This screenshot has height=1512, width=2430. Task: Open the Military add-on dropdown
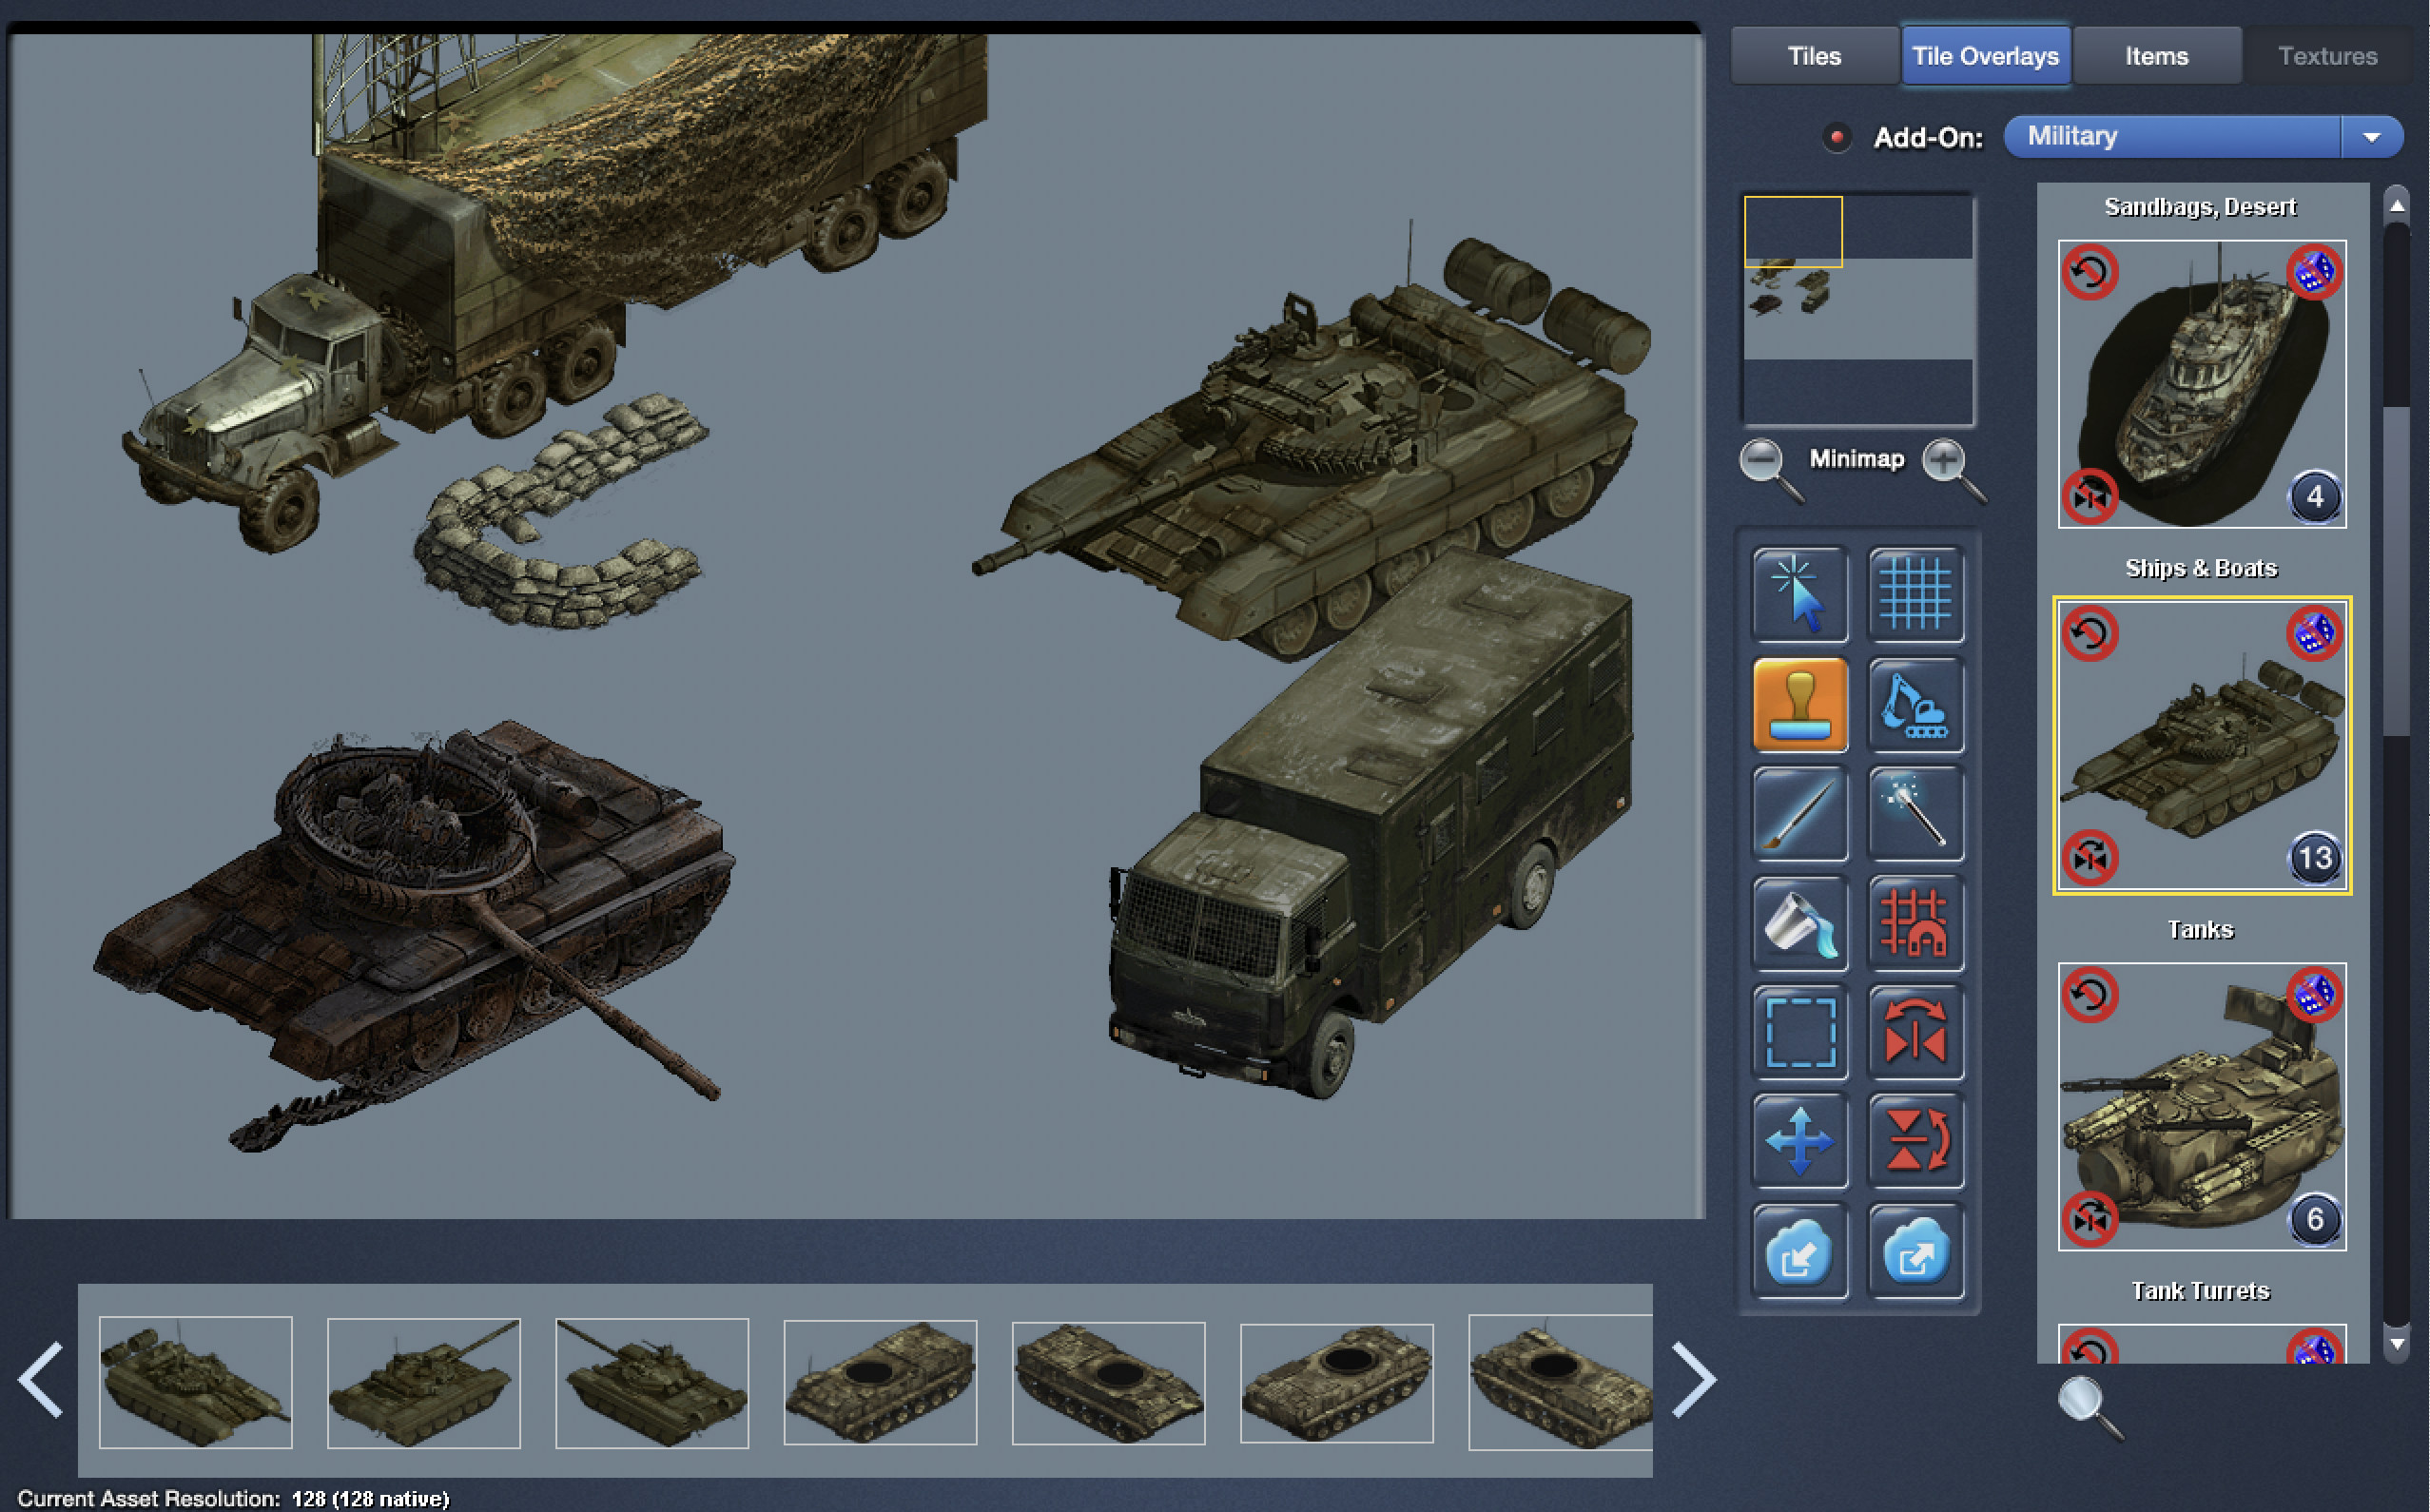[2373, 137]
